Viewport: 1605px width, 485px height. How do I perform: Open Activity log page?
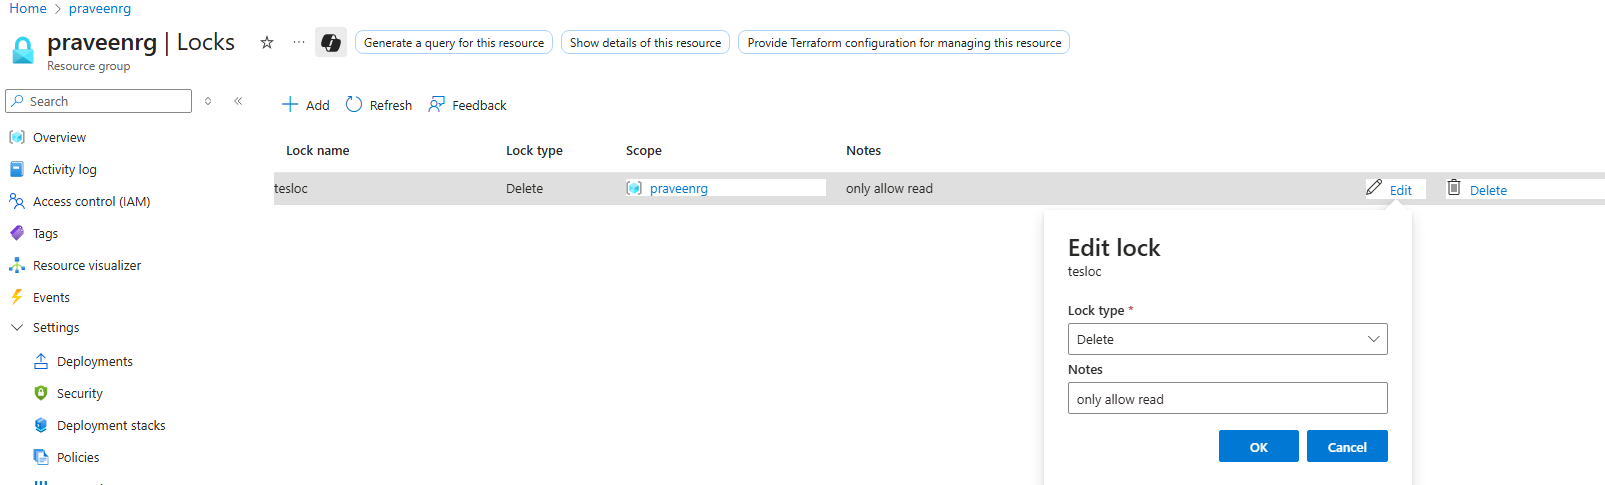pos(65,169)
